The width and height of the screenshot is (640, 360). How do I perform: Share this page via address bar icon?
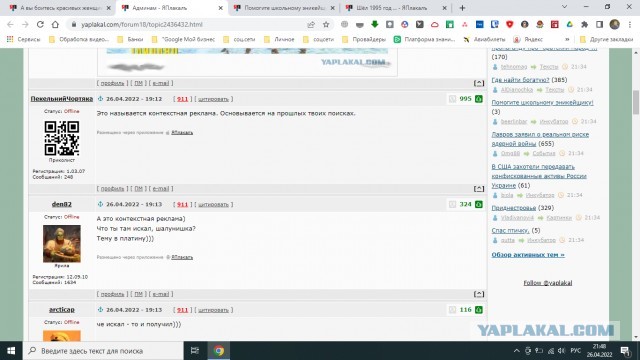311,24
